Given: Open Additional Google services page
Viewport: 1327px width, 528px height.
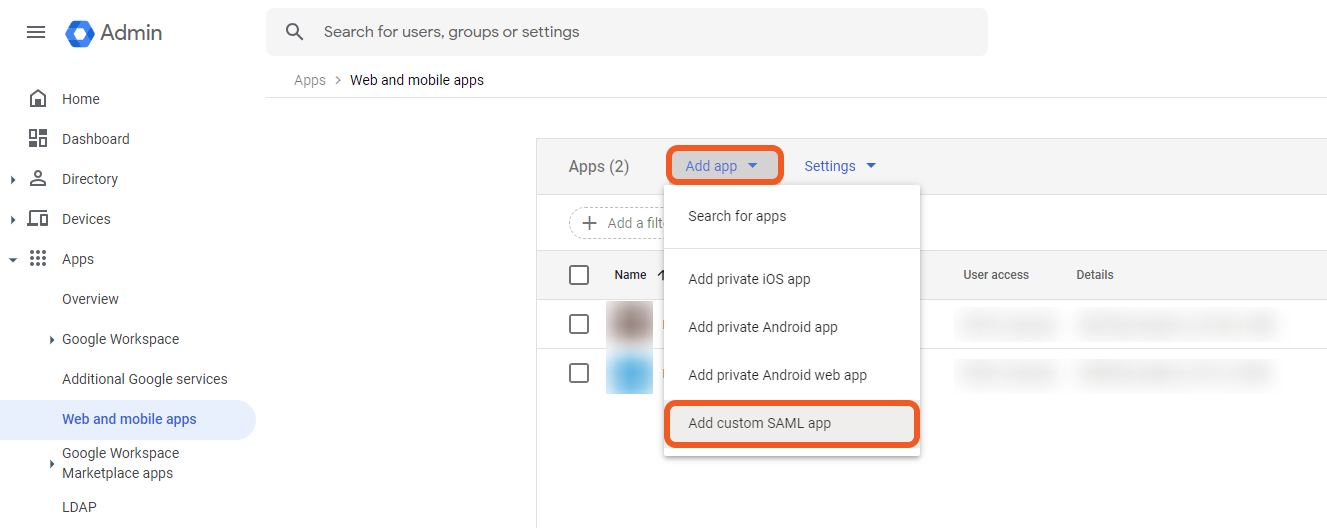Looking at the screenshot, I should pyautogui.click(x=145, y=379).
